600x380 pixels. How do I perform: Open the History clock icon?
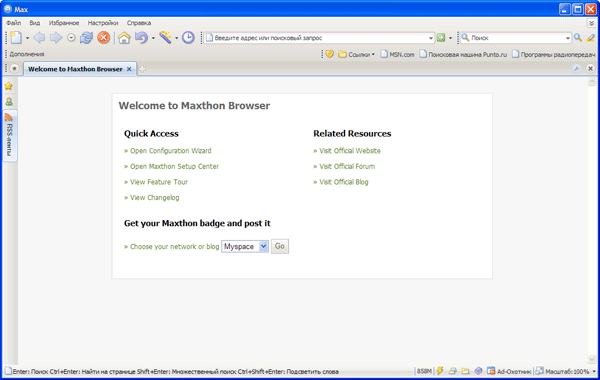click(188, 38)
